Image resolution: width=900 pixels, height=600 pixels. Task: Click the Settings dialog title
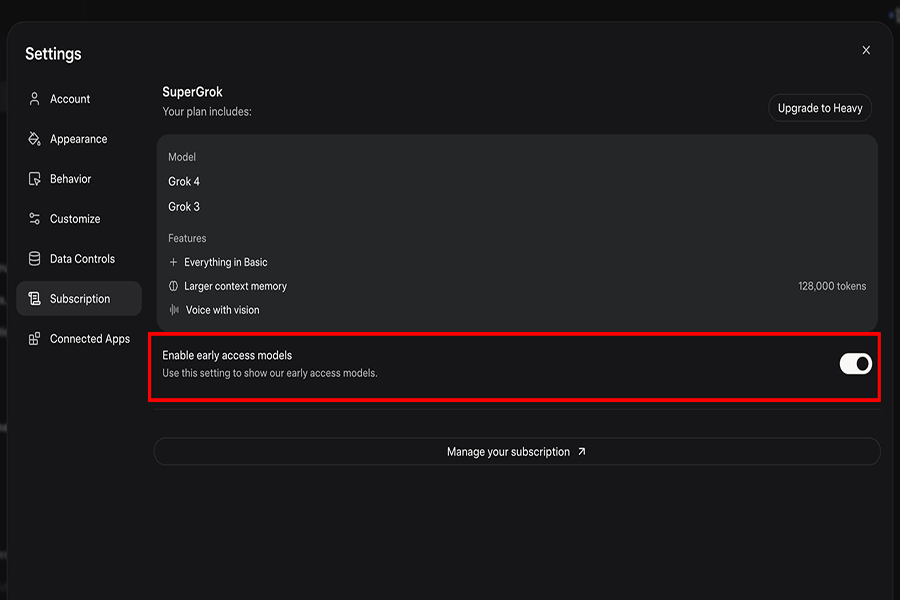pyautogui.click(x=53, y=54)
